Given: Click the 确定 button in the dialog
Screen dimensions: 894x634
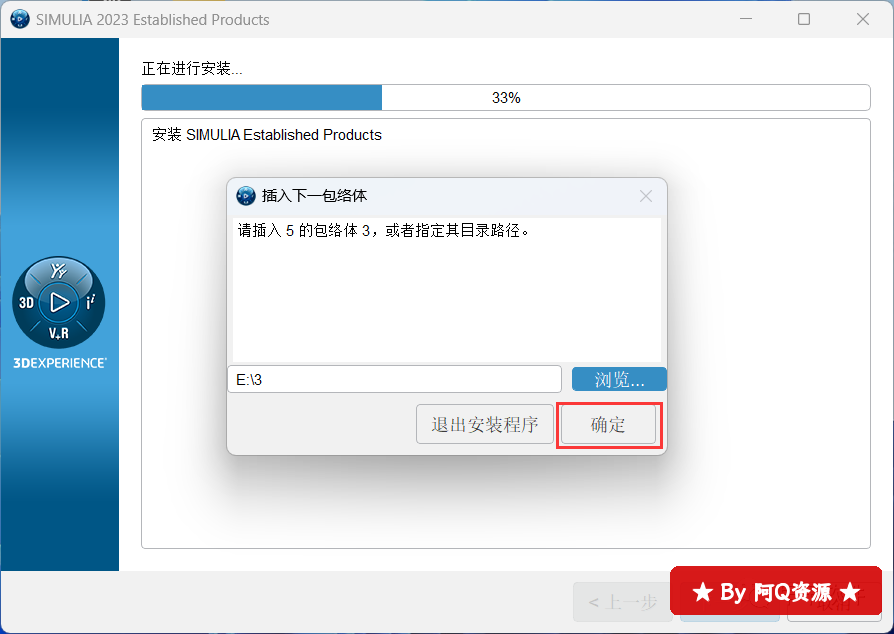Looking at the screenshot, I should click(x=608, y=424).
